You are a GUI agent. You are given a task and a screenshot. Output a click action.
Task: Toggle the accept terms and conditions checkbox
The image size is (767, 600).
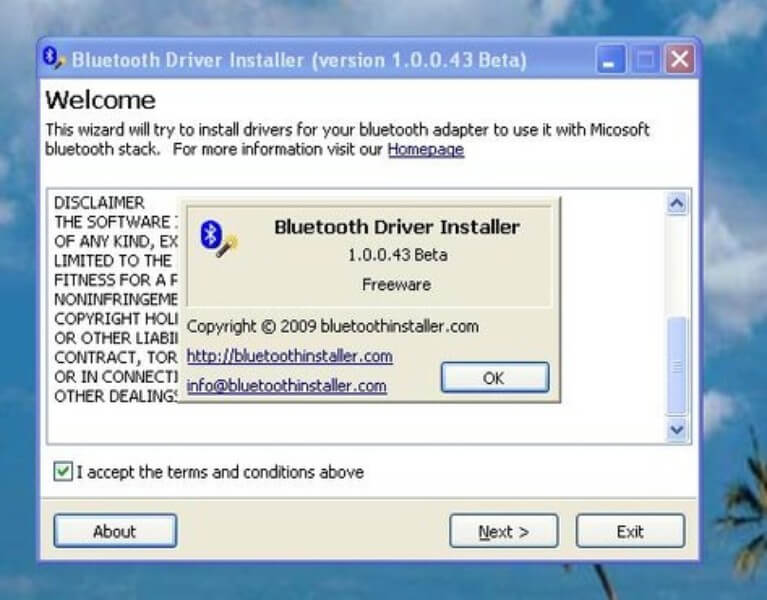pos(63,471)
